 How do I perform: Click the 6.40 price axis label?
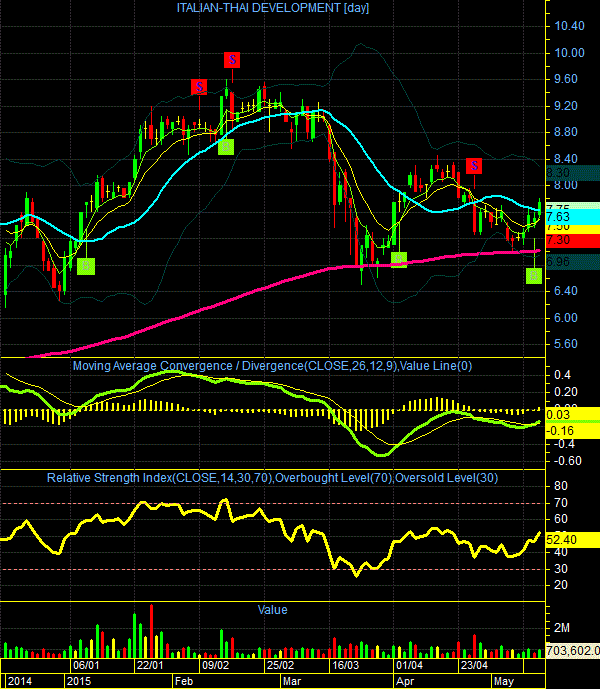click(566, 291)
